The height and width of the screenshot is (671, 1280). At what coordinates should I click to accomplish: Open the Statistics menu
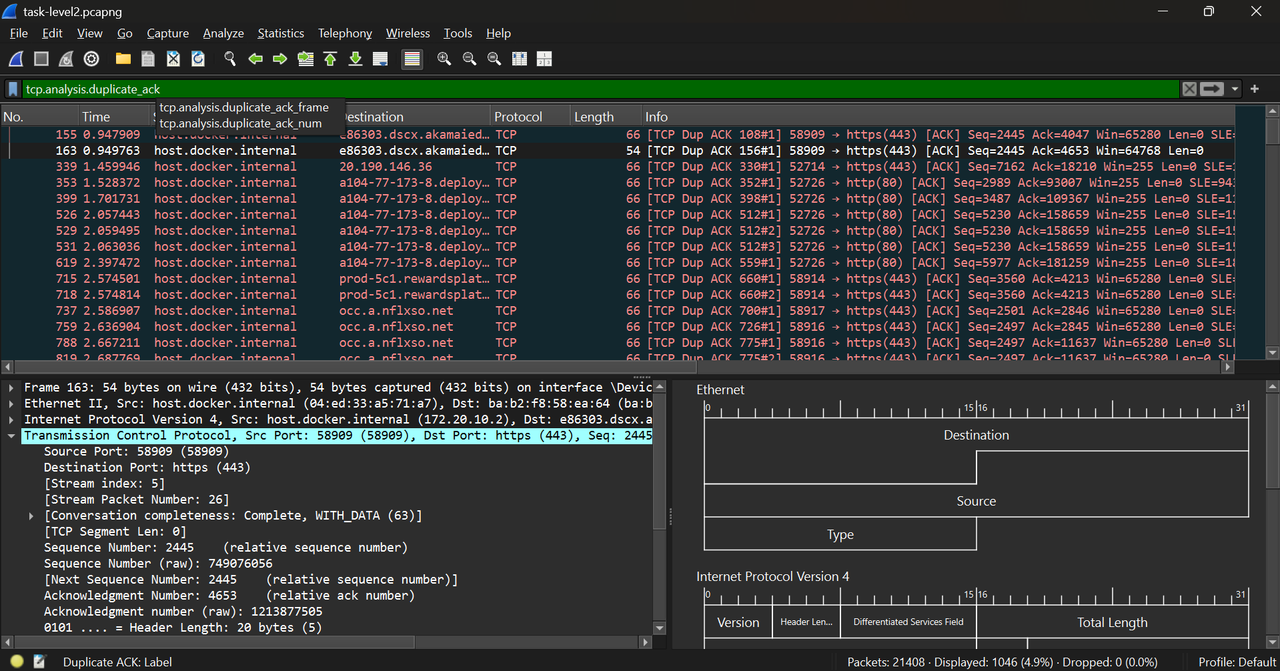point(280,33)
